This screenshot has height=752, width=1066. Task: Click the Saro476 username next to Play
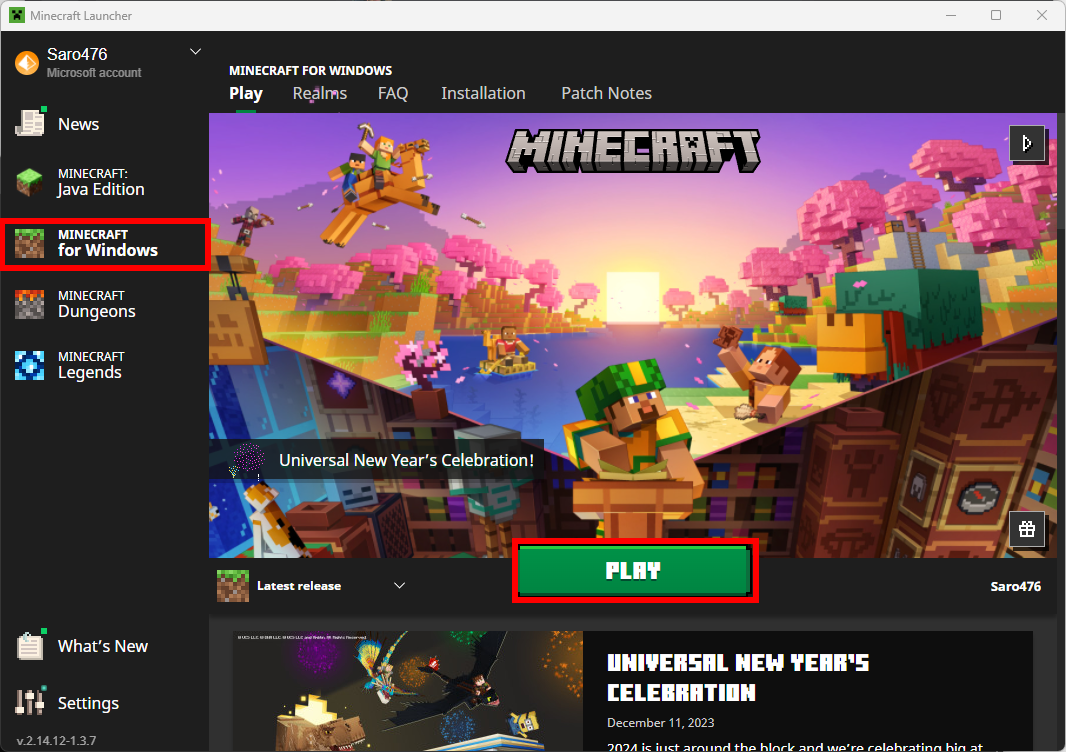click(x=1015, y=586)
